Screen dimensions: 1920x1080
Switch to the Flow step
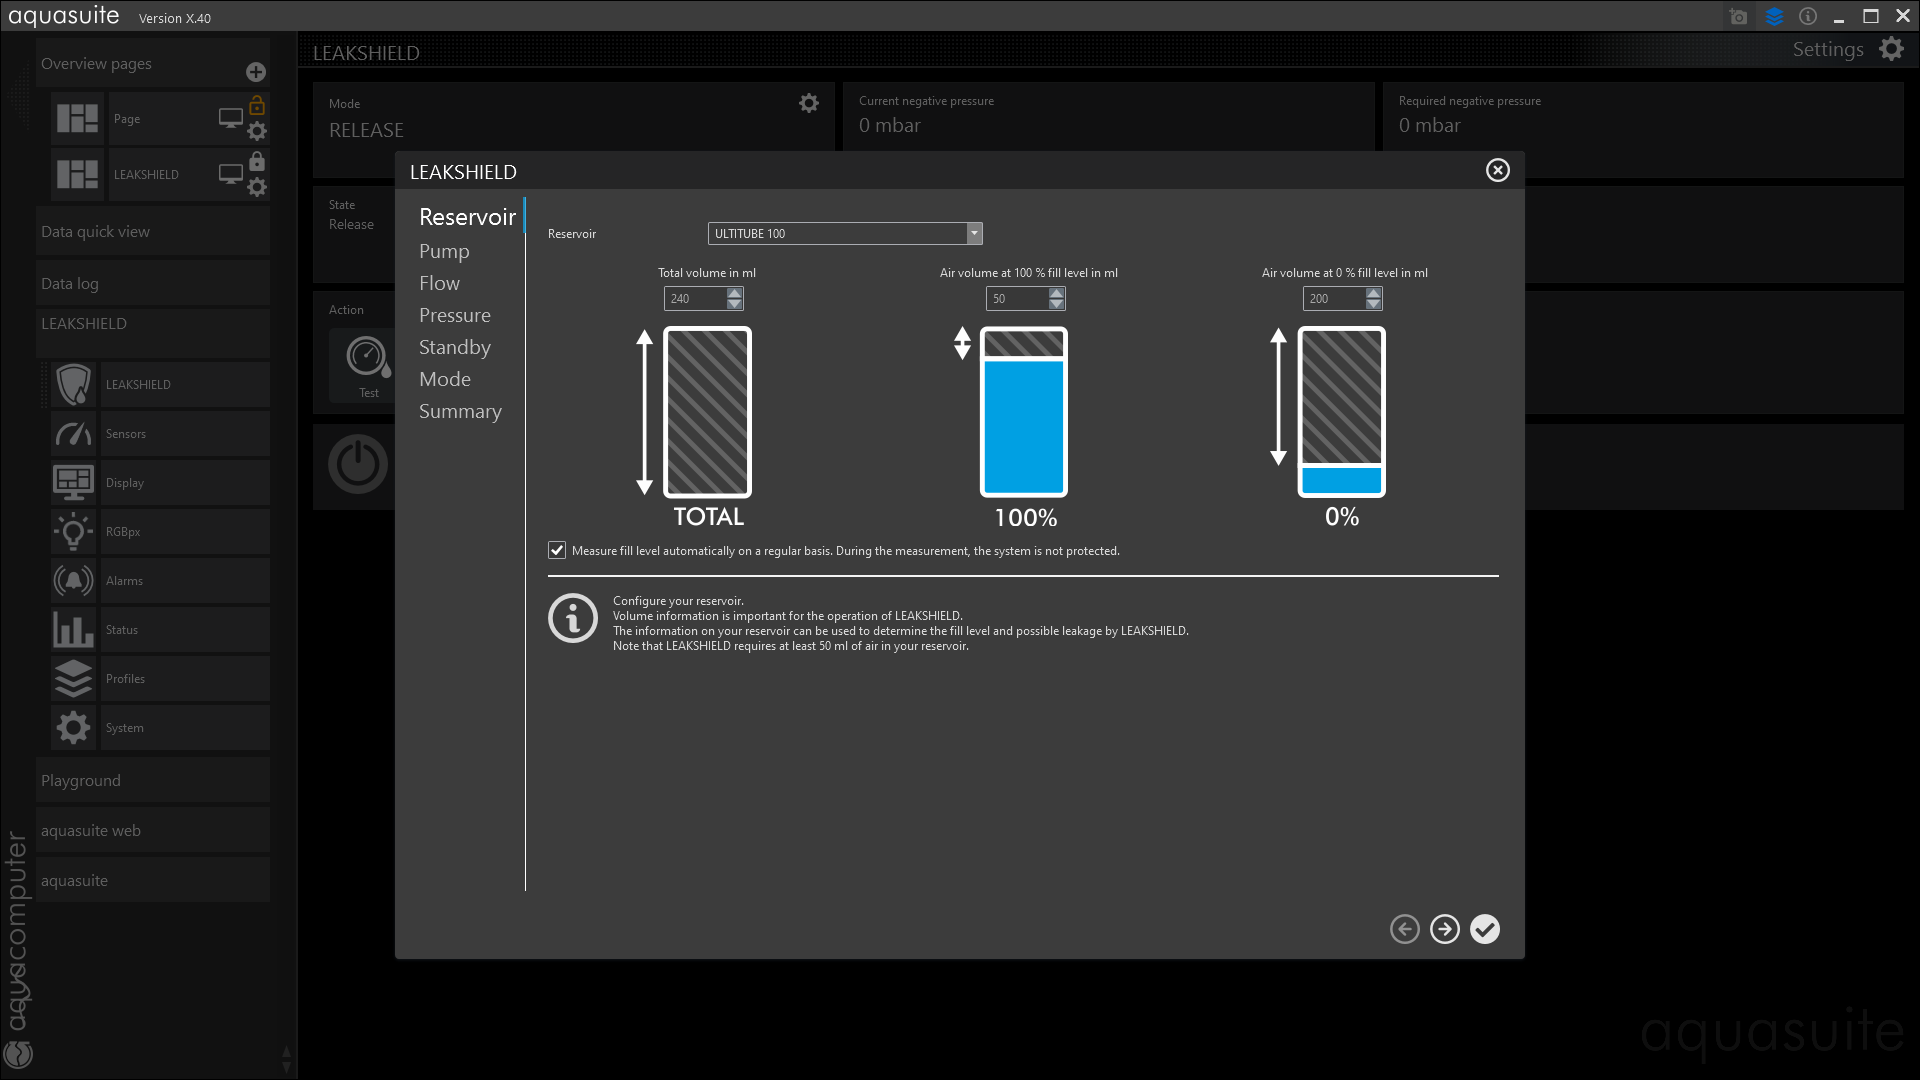[439, 283]
